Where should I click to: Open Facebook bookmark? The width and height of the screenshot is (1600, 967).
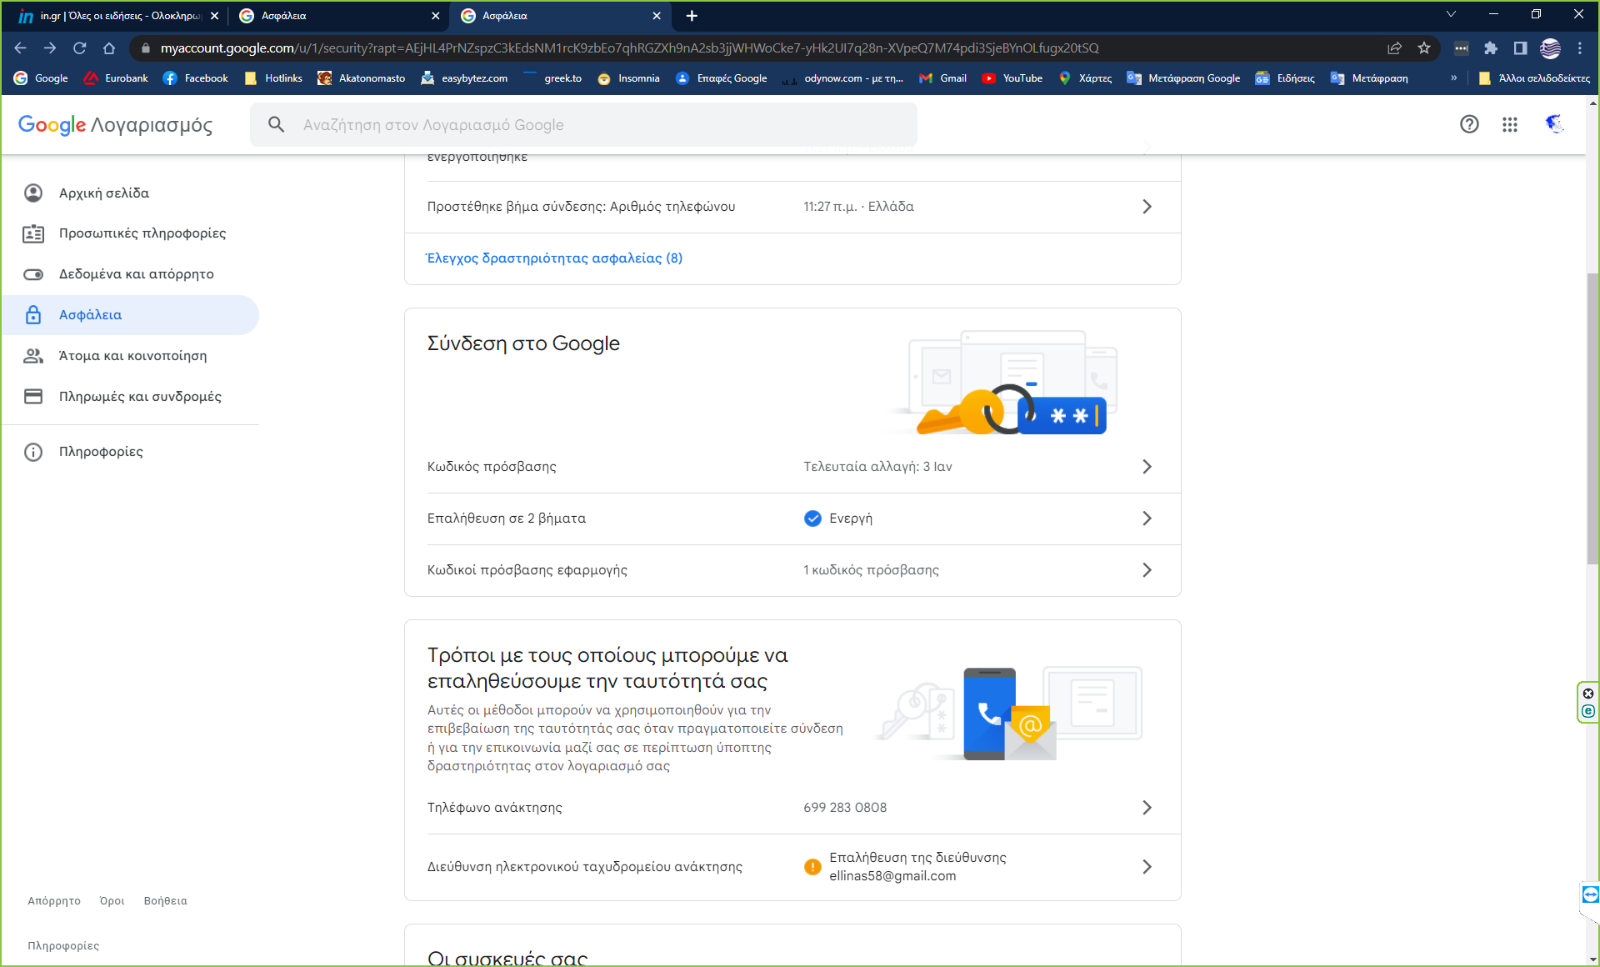point(196,78)
